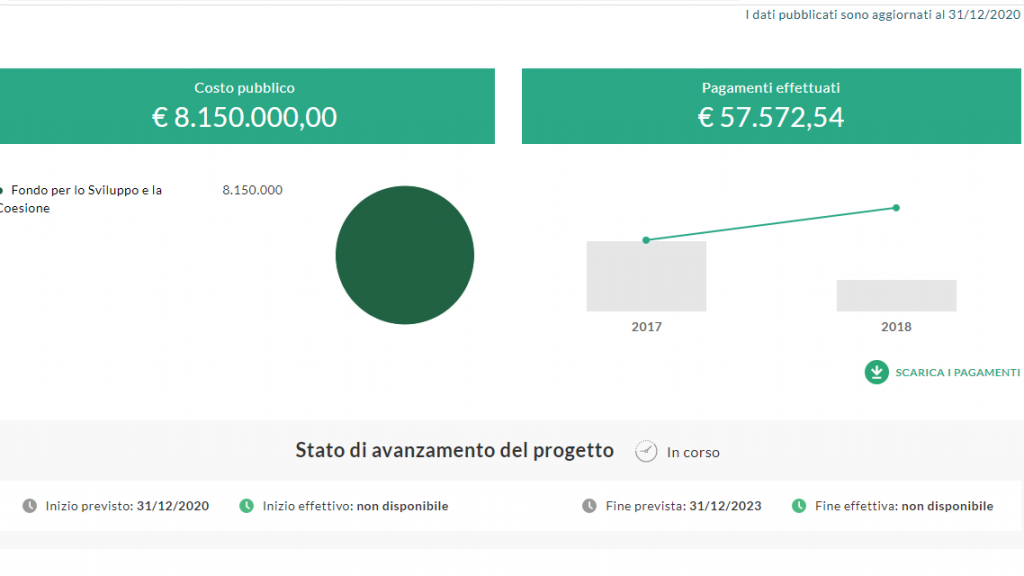Image resolution: width=1024 pixels, height=576 pixels.
Task: Click gray clock icon beside Inizio previsto
Action: 29,506
